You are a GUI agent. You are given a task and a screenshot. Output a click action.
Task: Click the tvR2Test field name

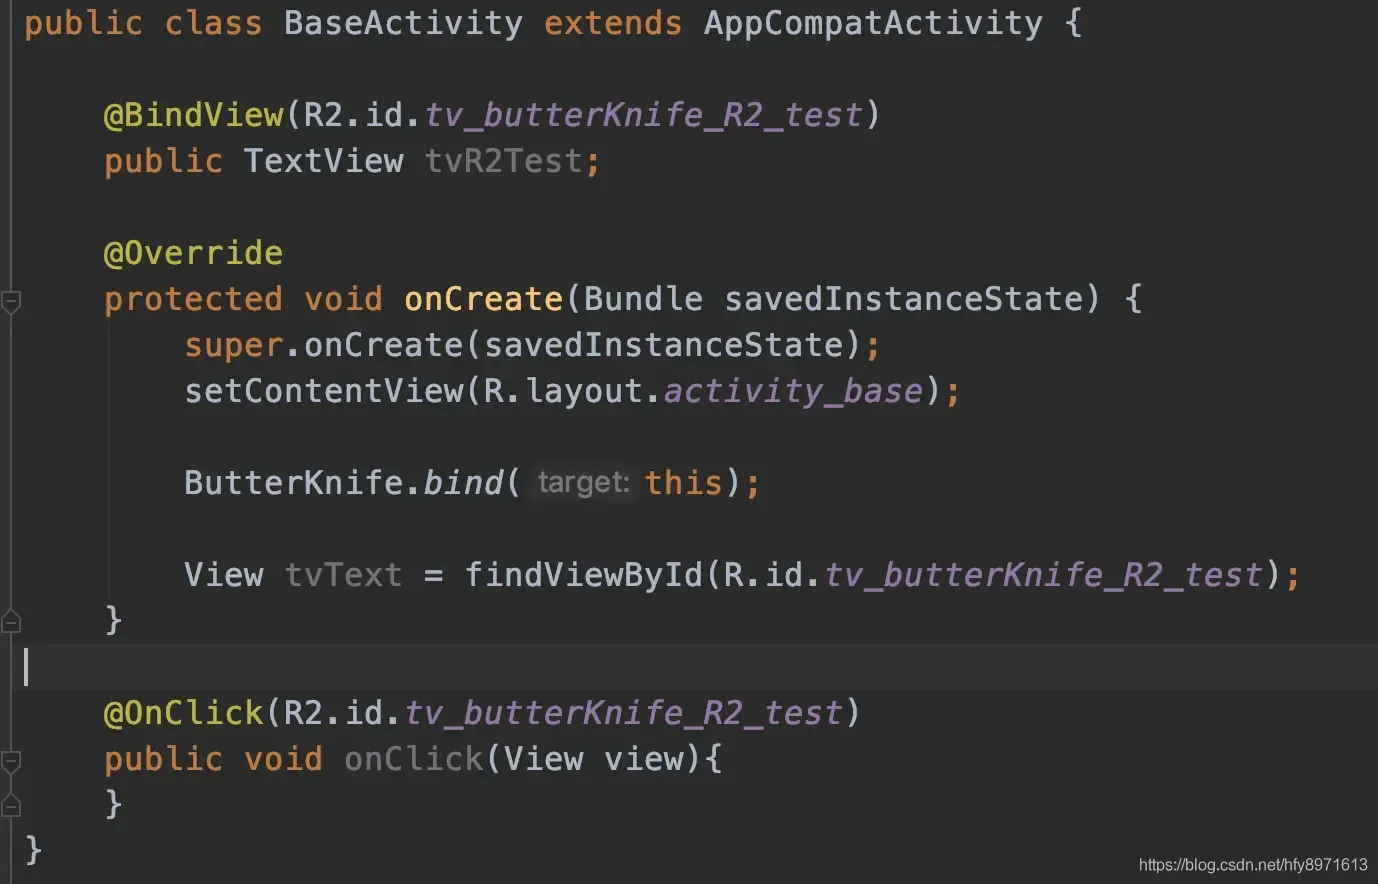[x=503, y=161]
